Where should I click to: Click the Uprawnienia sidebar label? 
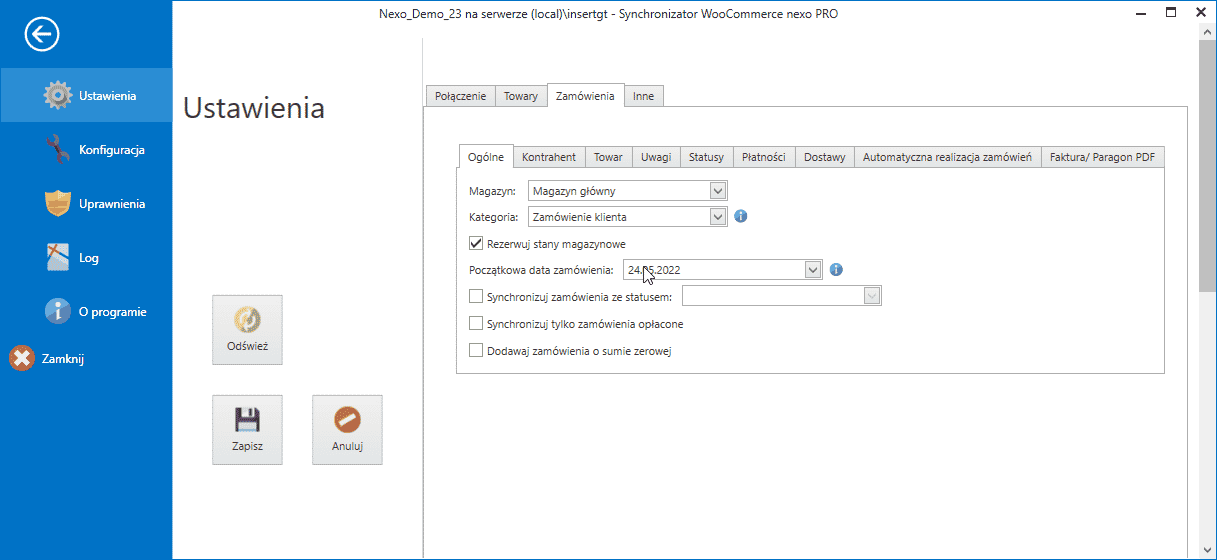coord(112,204)
